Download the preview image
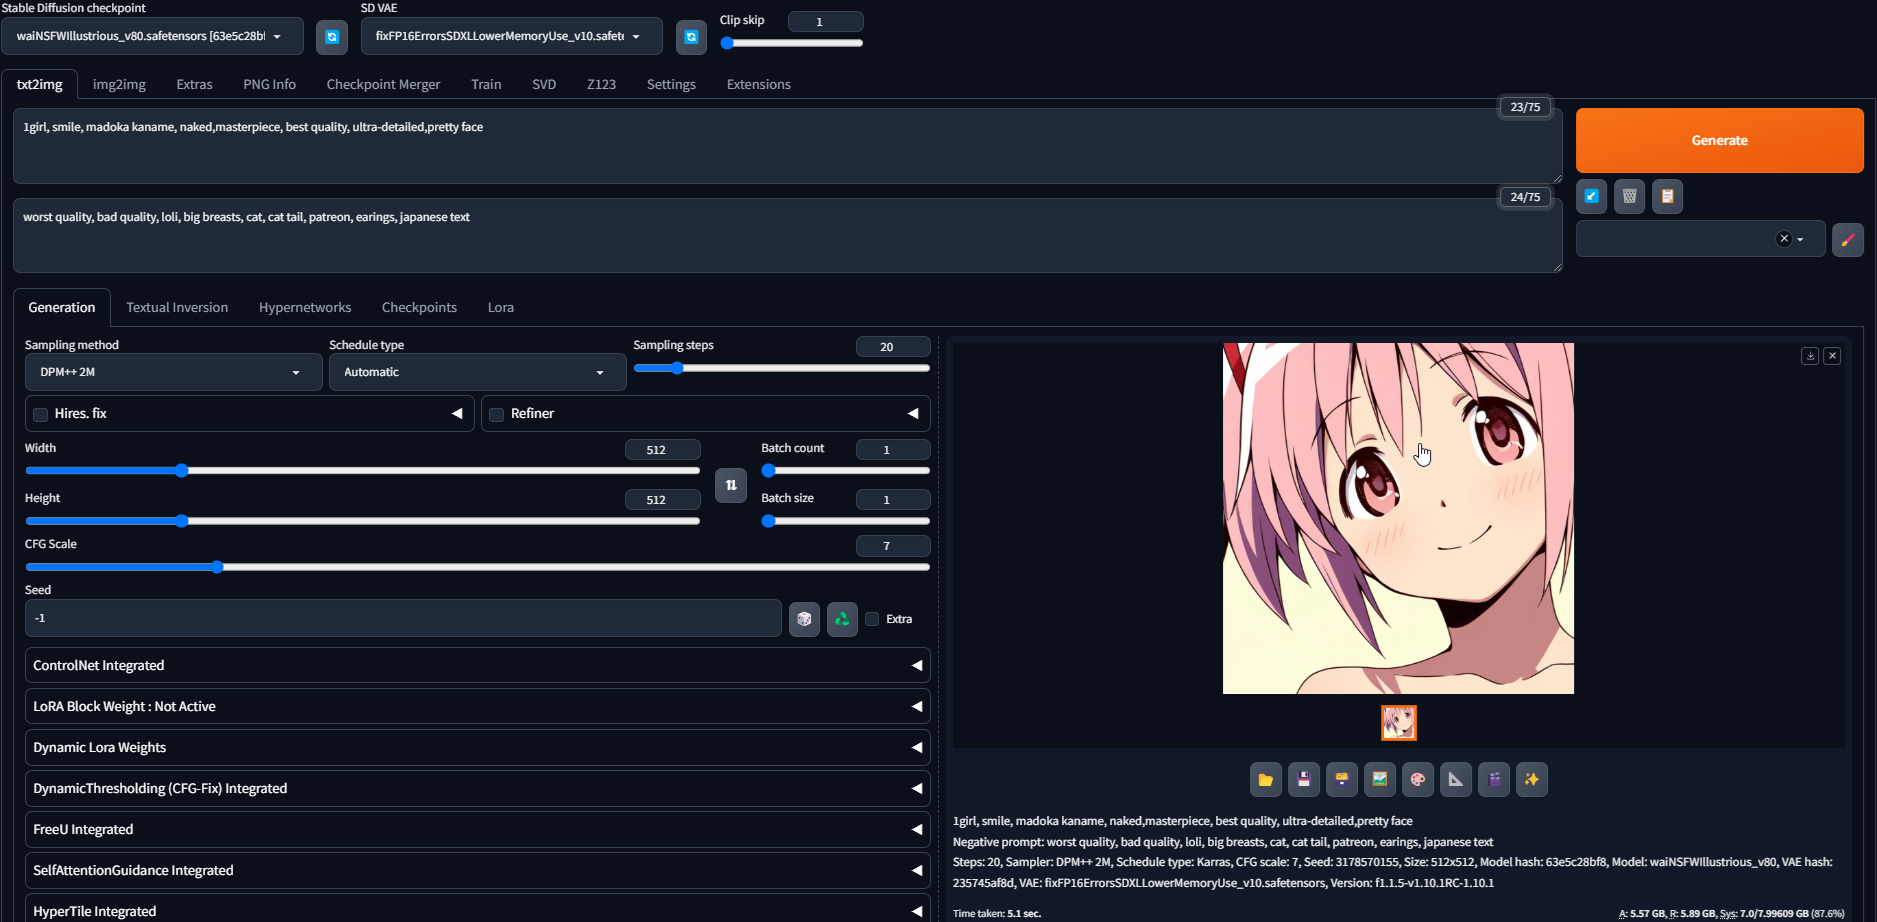Image resolution: width=1877 pixels, height=922 pixels. (x=1810, y=356)
